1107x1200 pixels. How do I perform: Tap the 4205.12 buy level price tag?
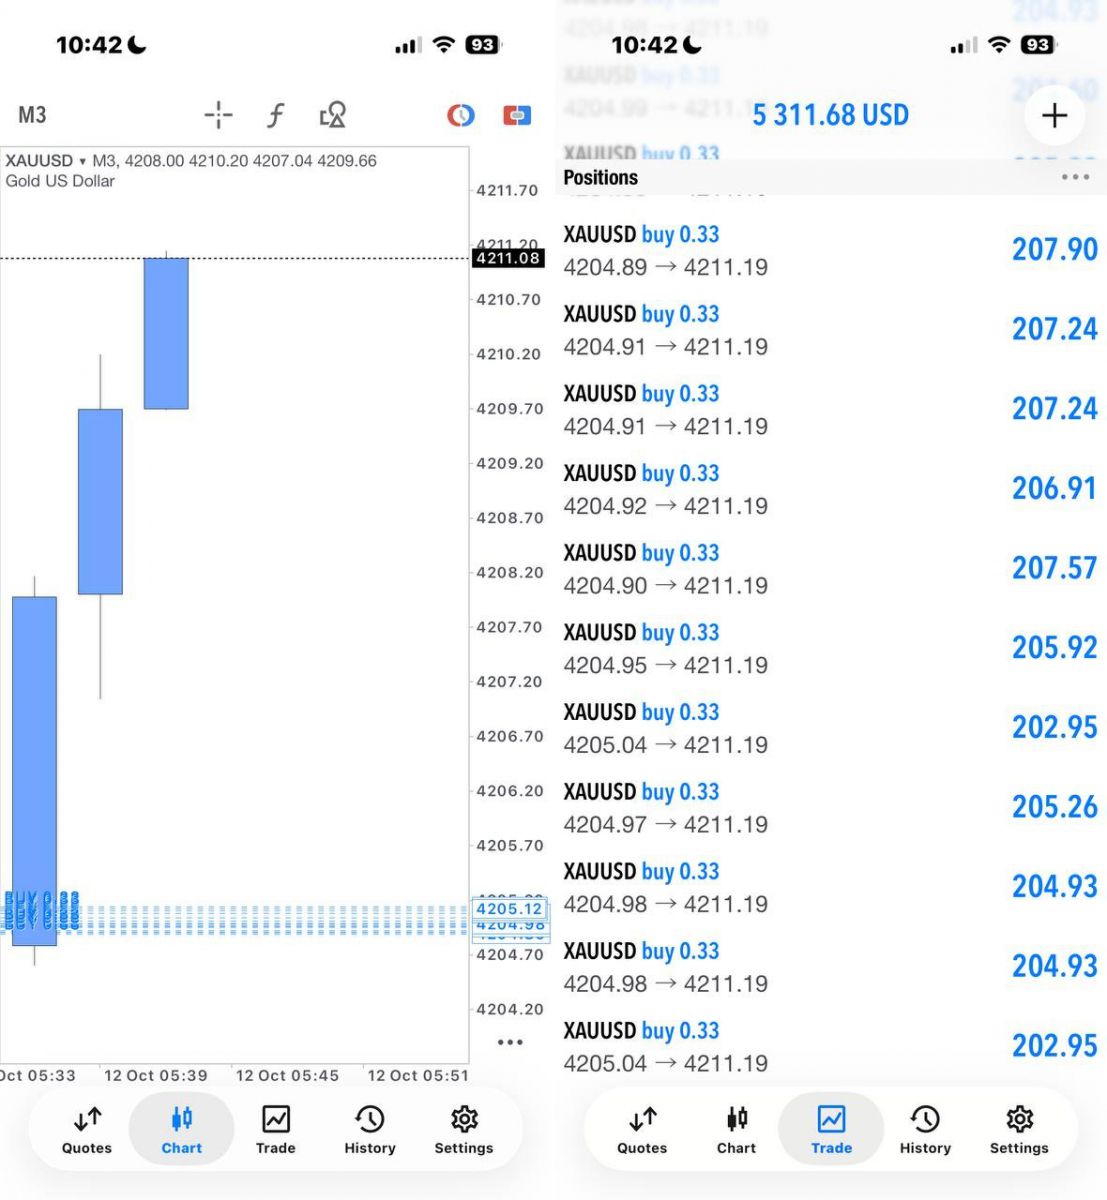tap(509, 909)
